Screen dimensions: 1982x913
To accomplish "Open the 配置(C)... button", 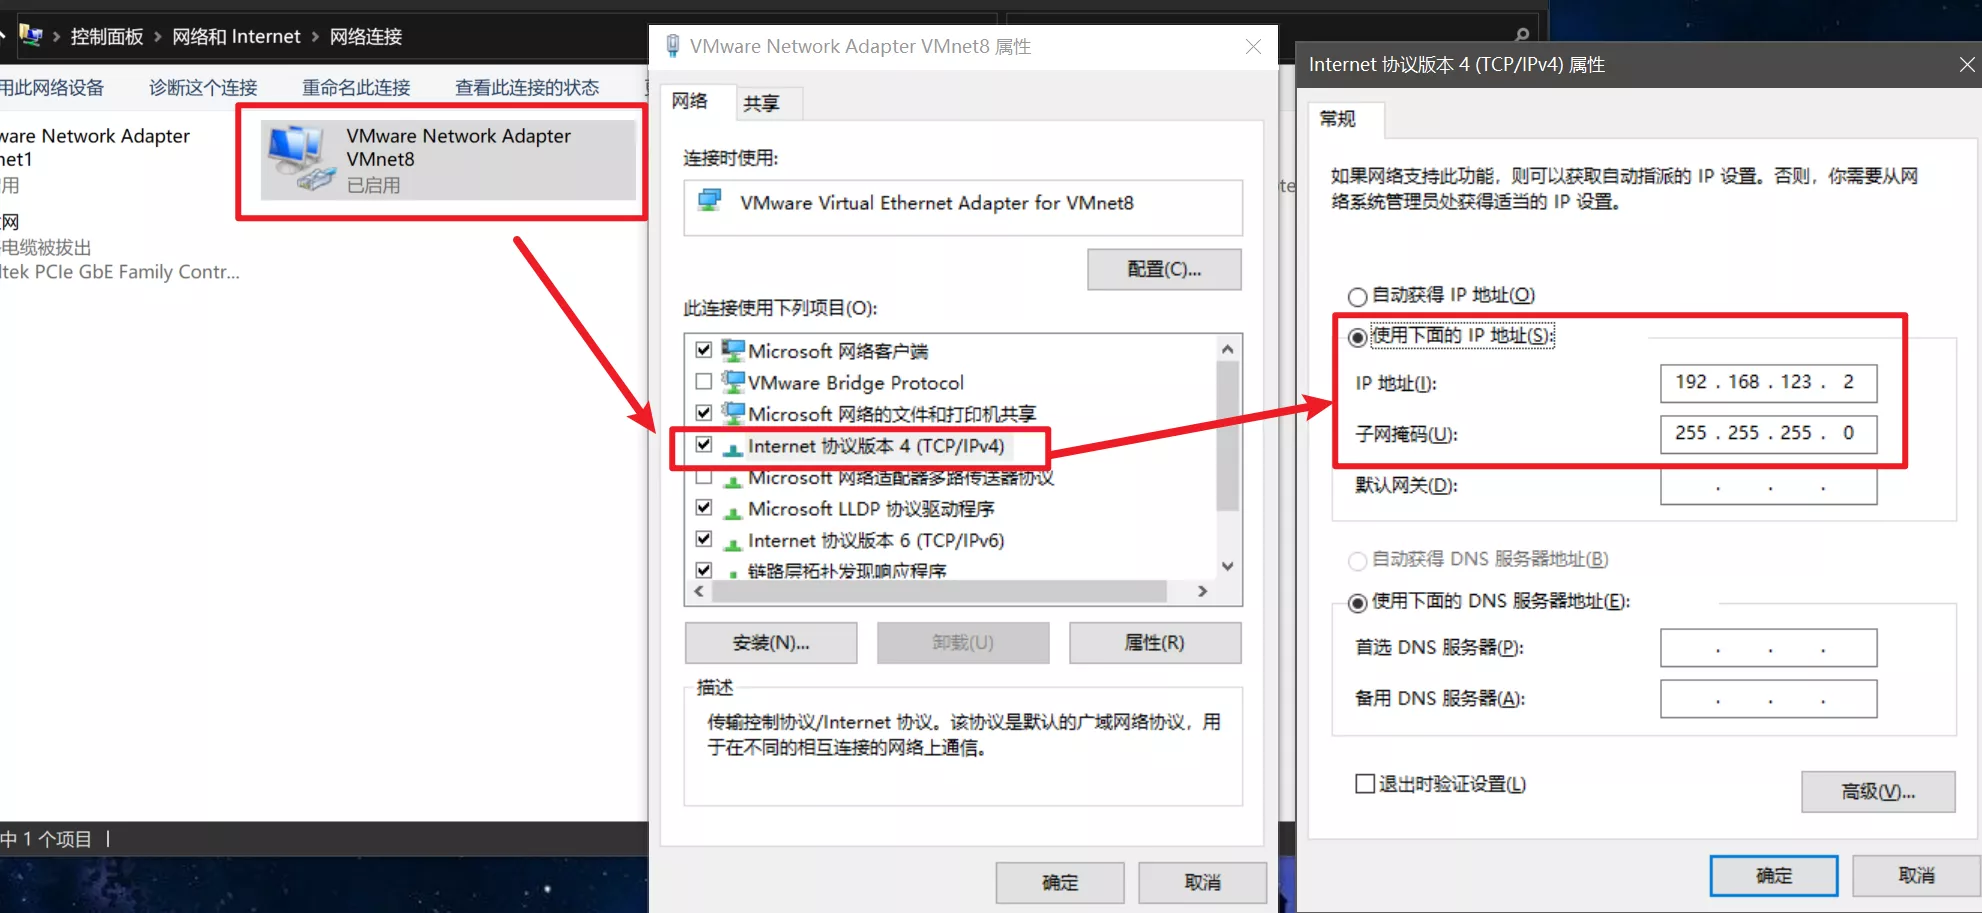I will 1164,269.
